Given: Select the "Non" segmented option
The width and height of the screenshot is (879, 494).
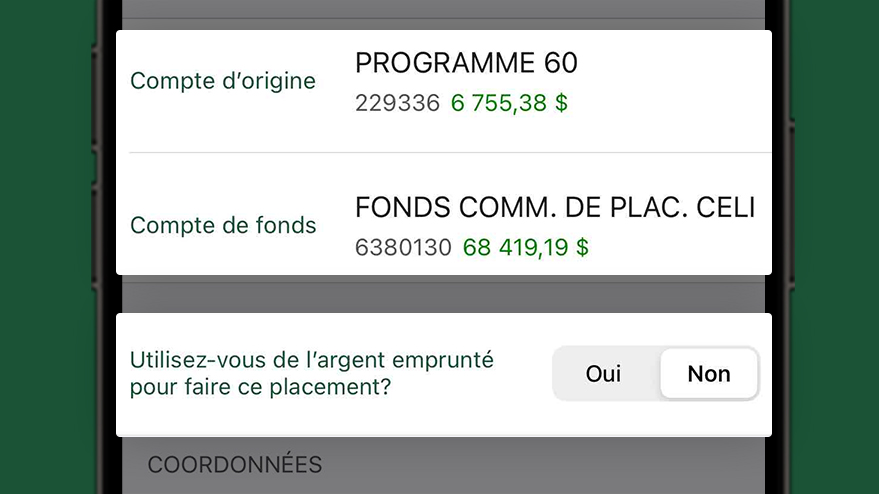Looking at the screenshot, I should (x=709, y=373).
